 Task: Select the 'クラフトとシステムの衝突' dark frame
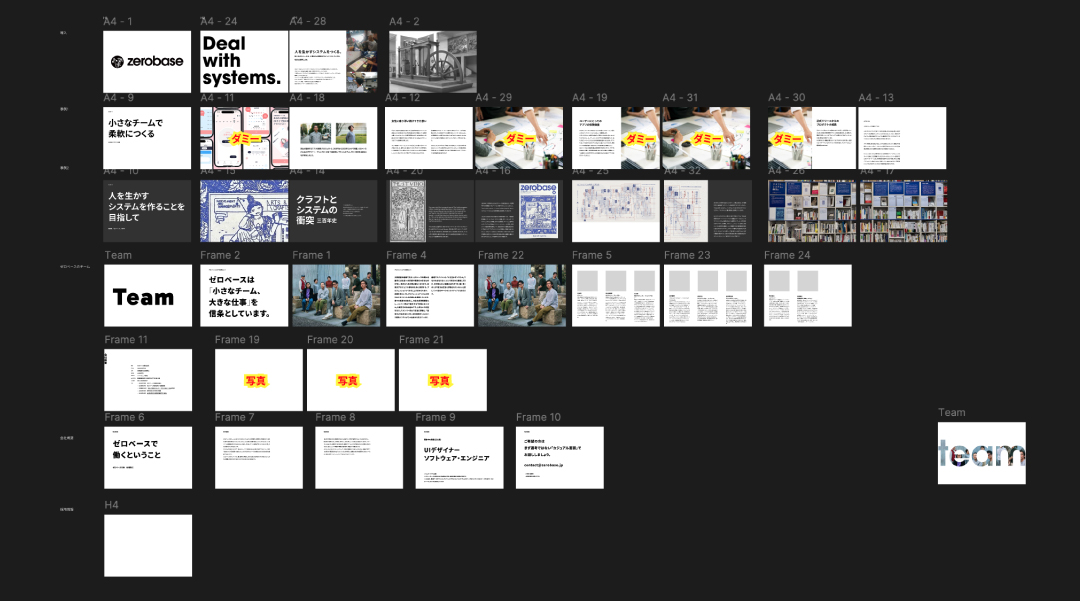click(x=333, y=211)
